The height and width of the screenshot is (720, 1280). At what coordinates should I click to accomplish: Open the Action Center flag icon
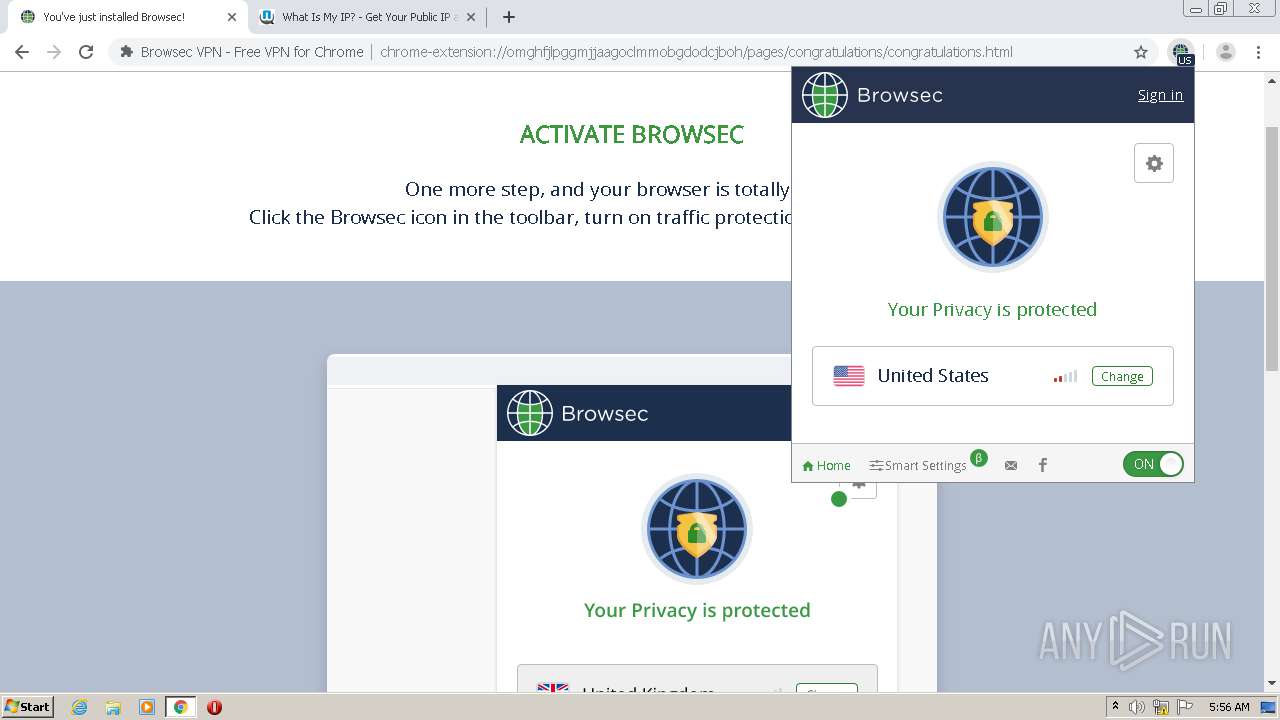click(x=1185, y=707)
